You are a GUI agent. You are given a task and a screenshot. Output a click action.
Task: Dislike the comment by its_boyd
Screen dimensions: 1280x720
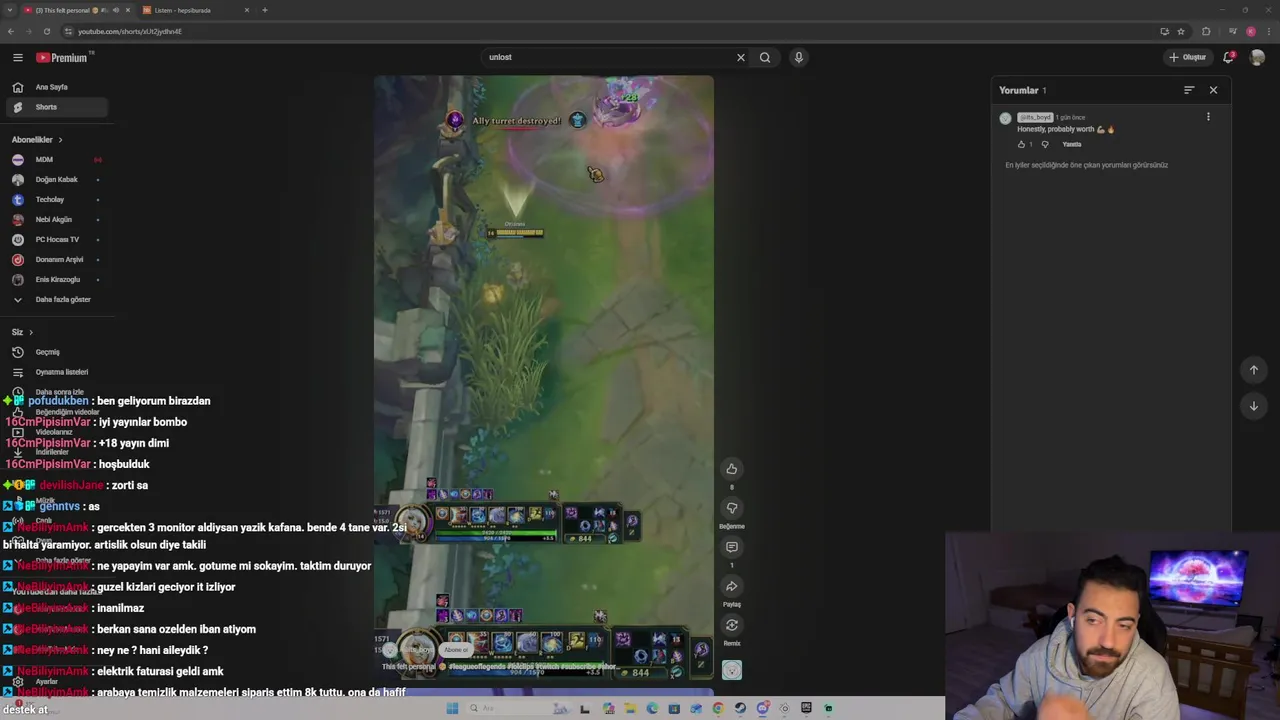(1045, 144)
